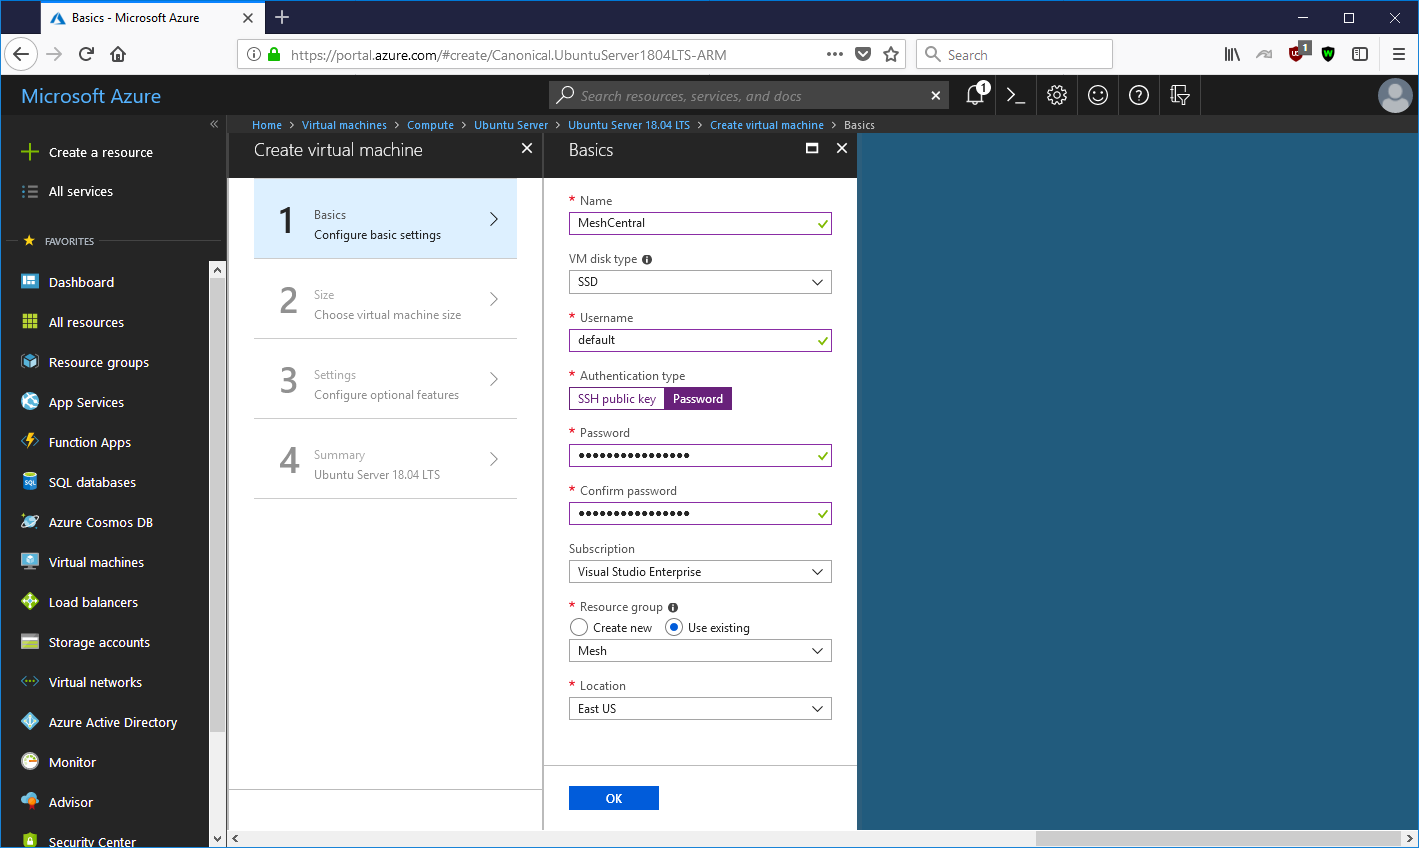This screenshot has width=1419, height=848.
Task: Focus the Azure search resources box
Action: pos(750,96)
